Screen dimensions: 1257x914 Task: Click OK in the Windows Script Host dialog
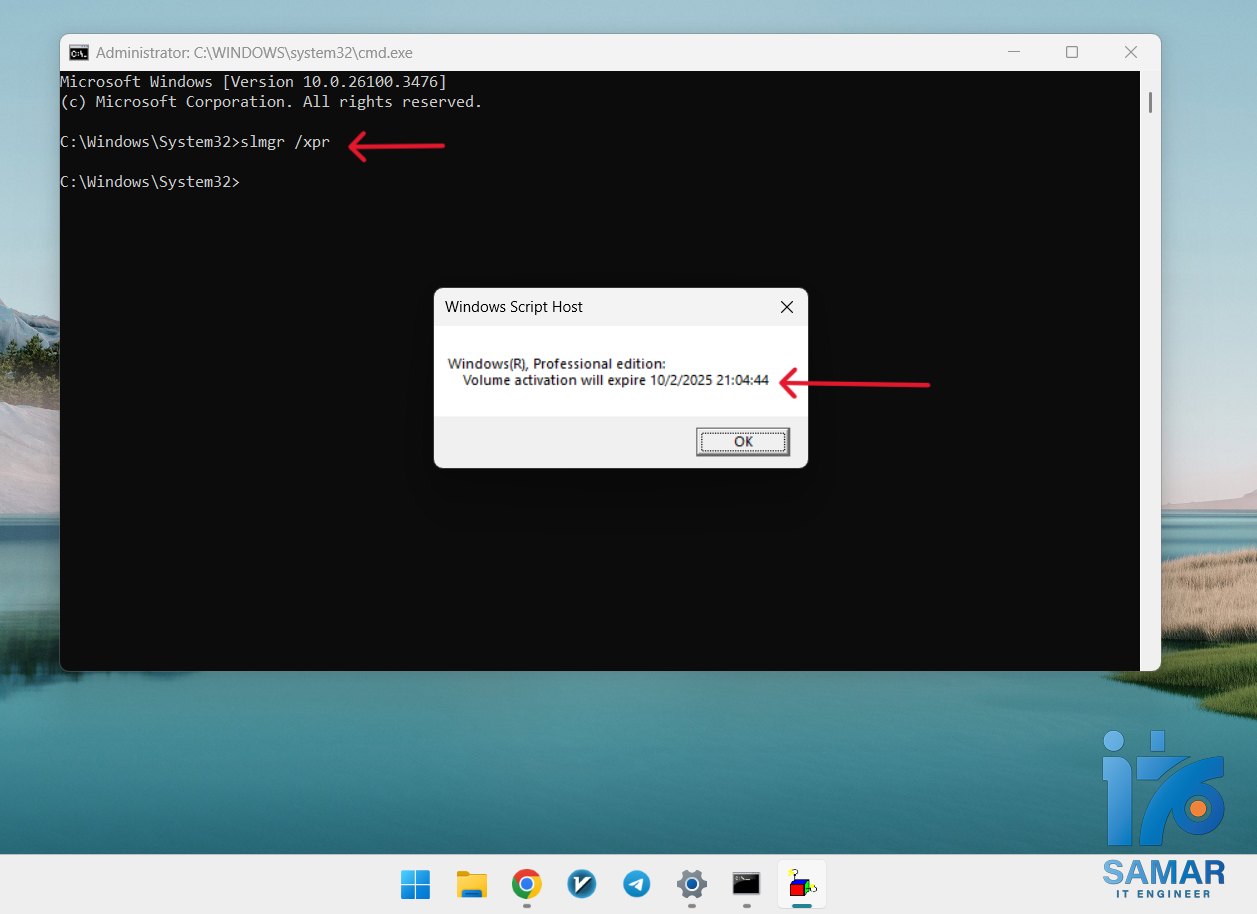click(742, 441)
